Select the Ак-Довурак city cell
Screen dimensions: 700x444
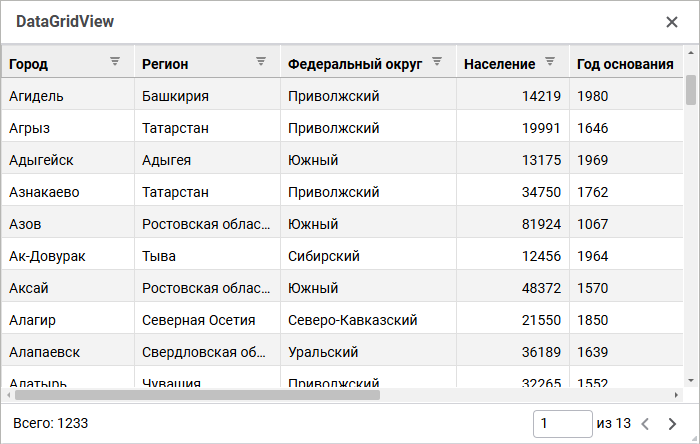tap(68, 256)
